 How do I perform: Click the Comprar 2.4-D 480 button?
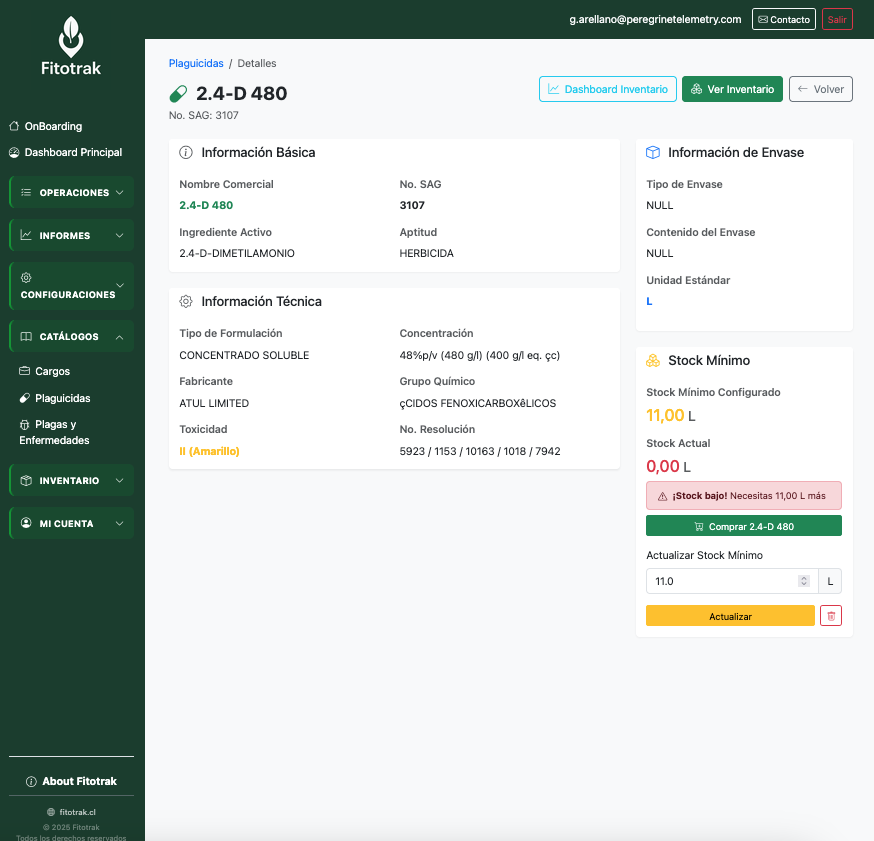click(x=743, y=526)
